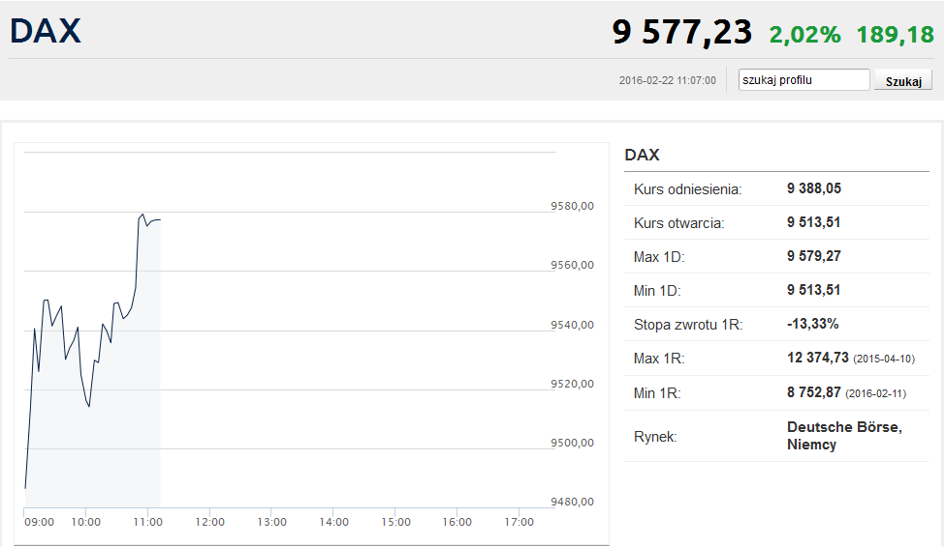Image resolution: width=945 pixels, height=547 pixels.
Task: Select the current index value 9 577,23
Action: [682, 32]
